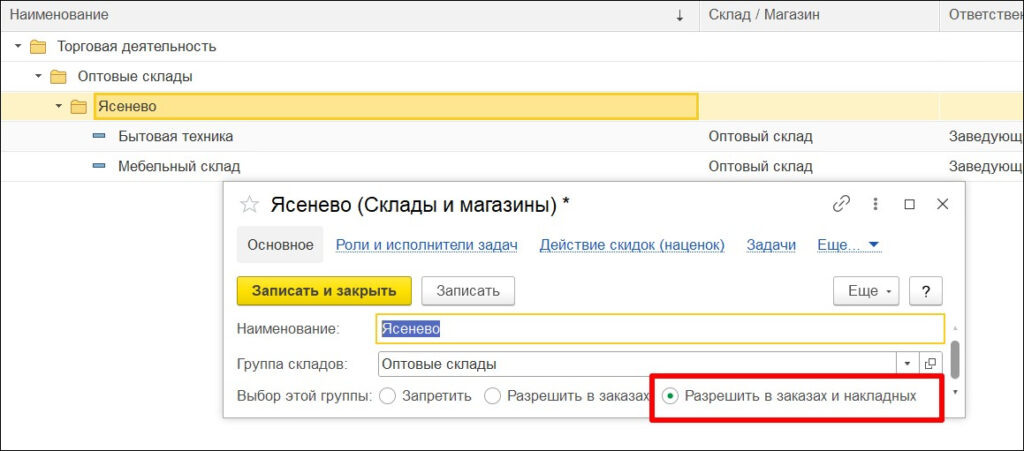Click the Торговая деятельность folder icon

tap(38, 47)
